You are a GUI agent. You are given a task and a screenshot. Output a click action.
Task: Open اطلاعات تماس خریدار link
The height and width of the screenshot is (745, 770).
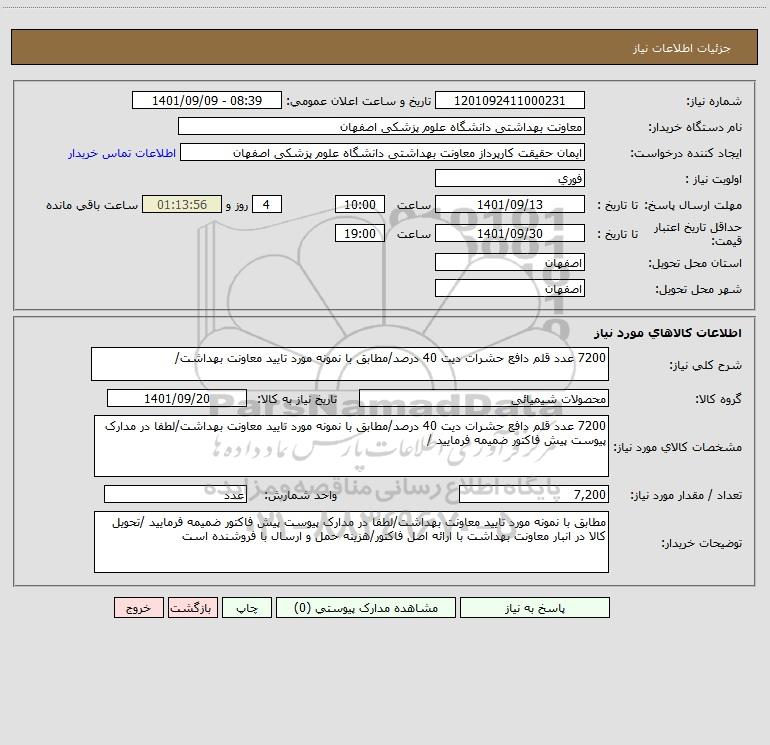[x=122, y=153]
